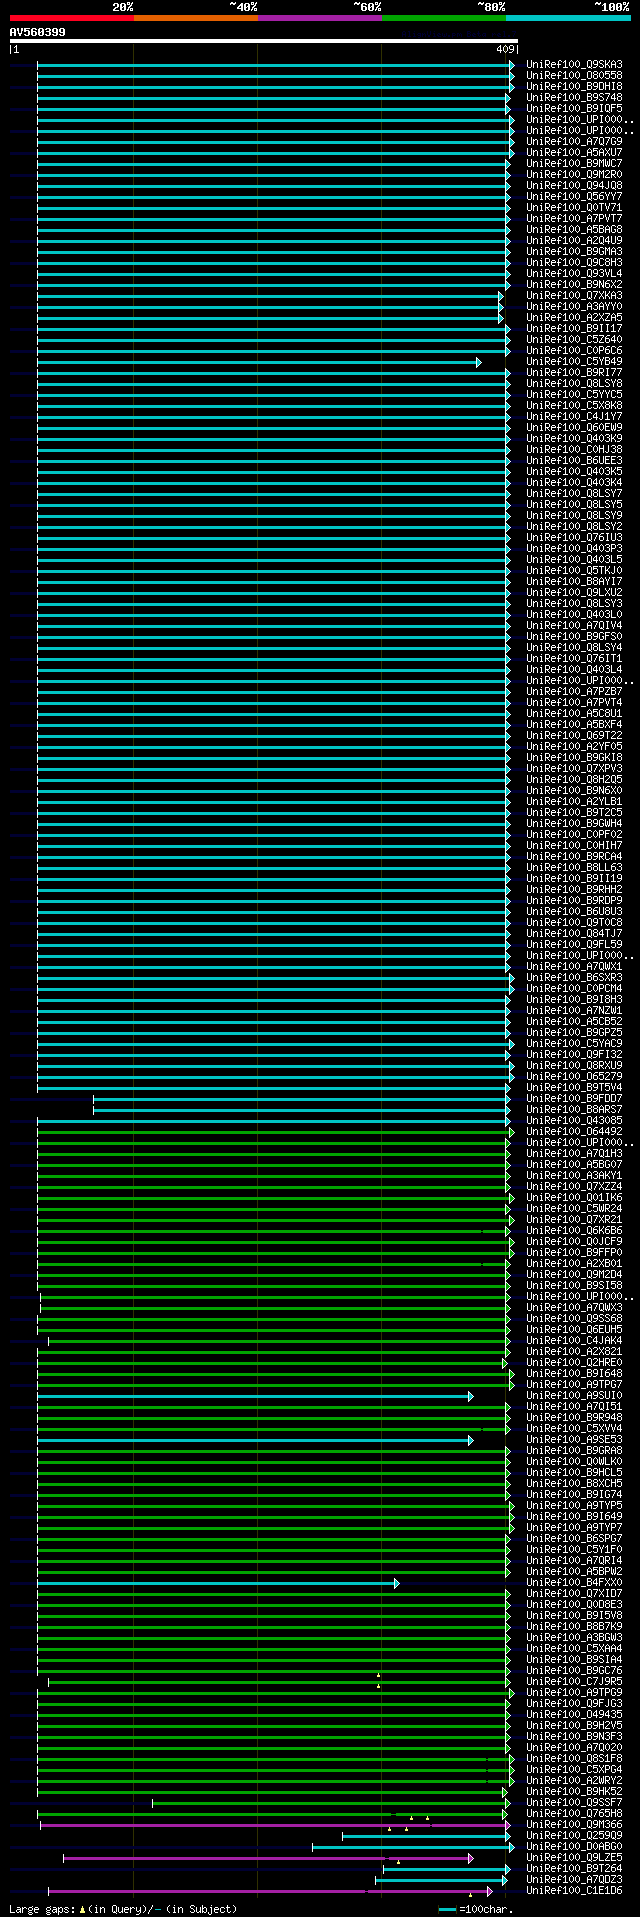Select hit label UniRef100_O64492
The height and width of the screenshot is (1917, 640).
574,1132
